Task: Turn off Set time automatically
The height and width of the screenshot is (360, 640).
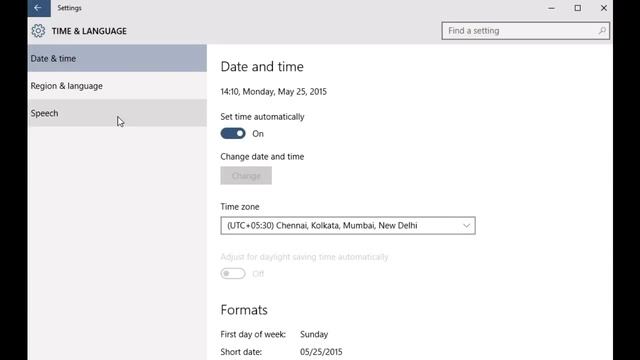Action: pos(233,133)
